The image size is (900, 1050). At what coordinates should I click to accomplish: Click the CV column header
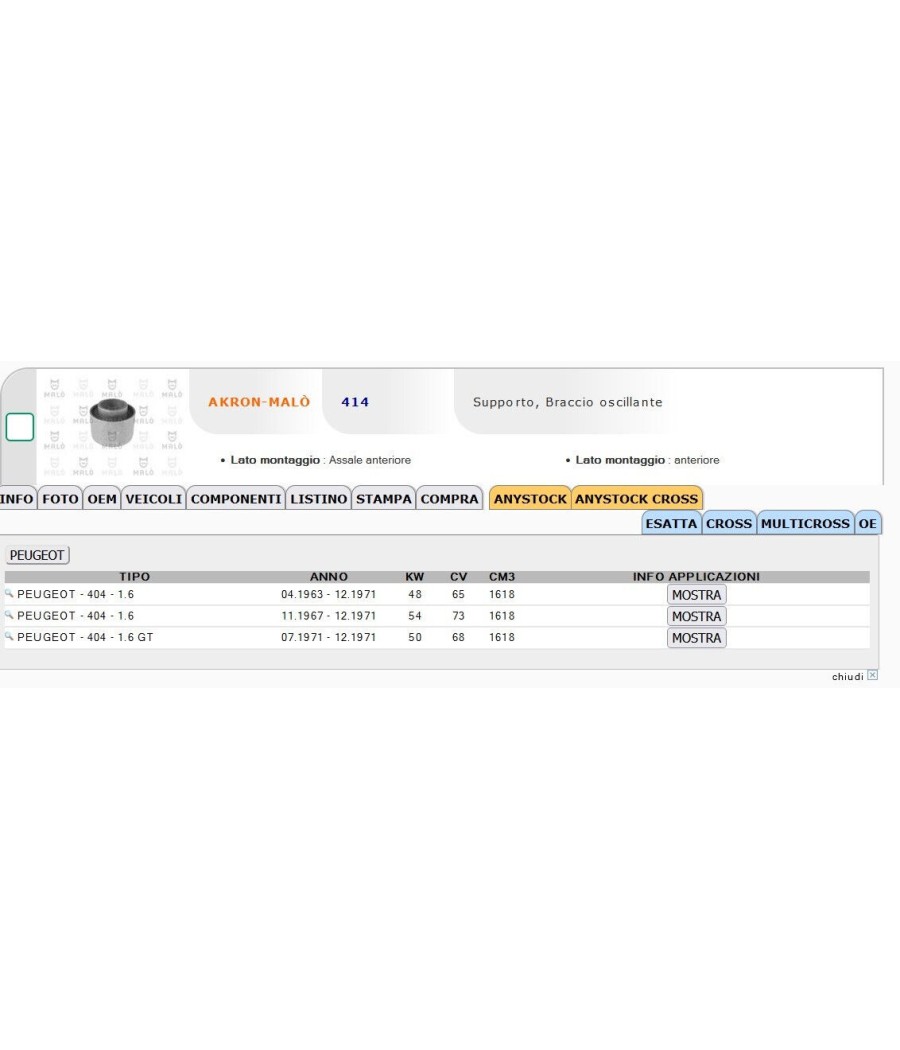coord(459,577)
